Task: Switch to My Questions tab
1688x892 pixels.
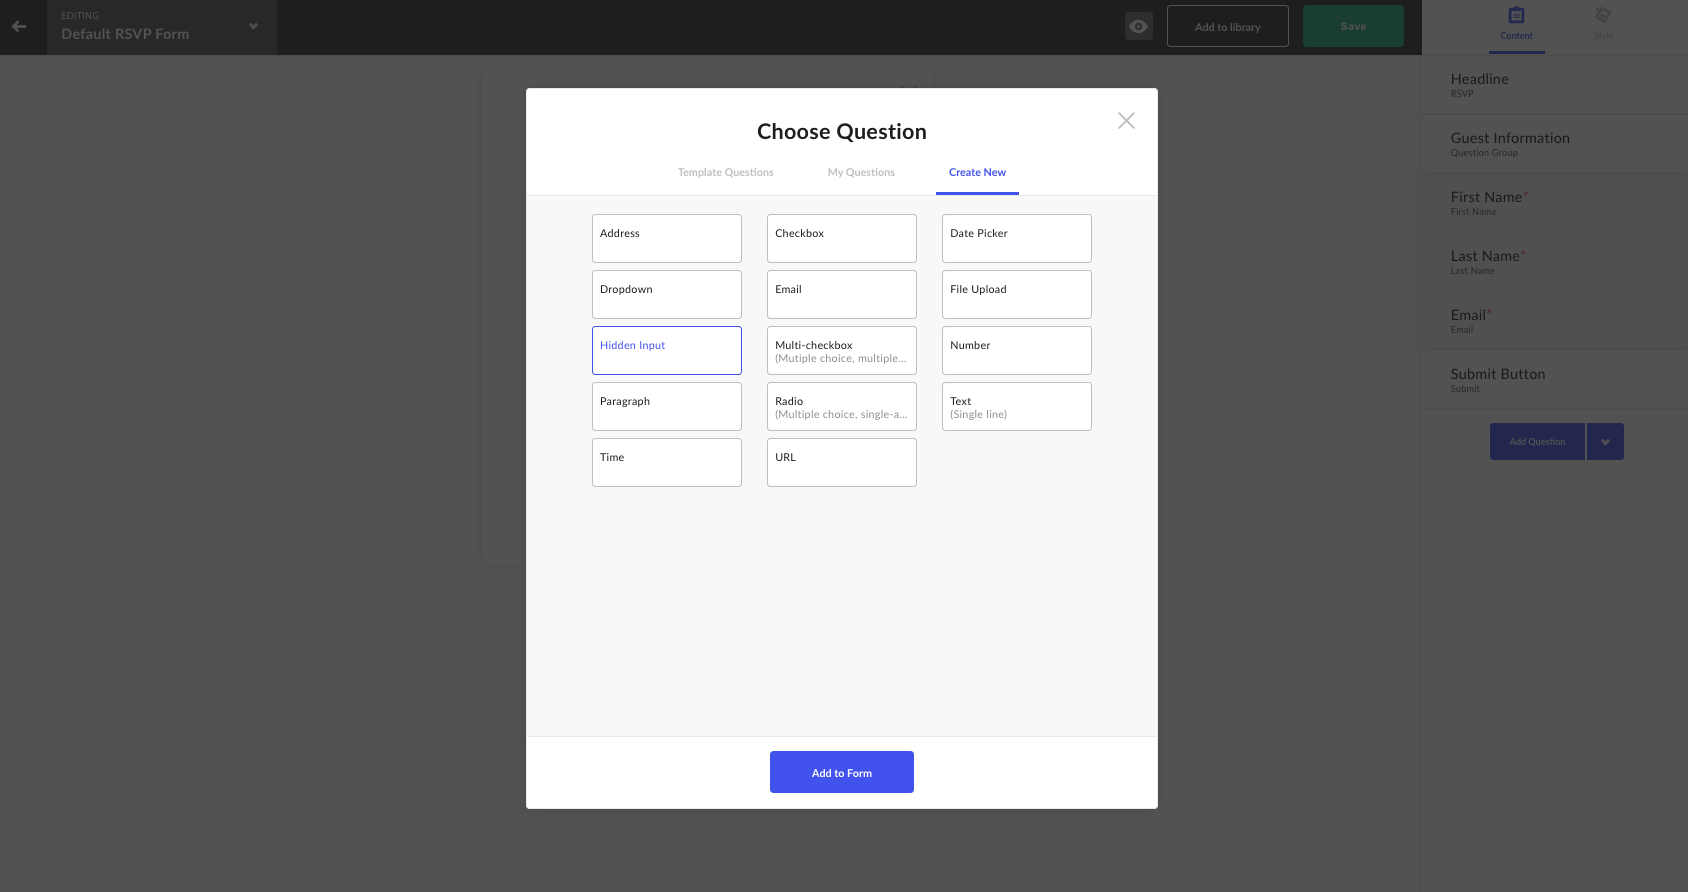Action: pyautogui.click(x=861, y=172)
